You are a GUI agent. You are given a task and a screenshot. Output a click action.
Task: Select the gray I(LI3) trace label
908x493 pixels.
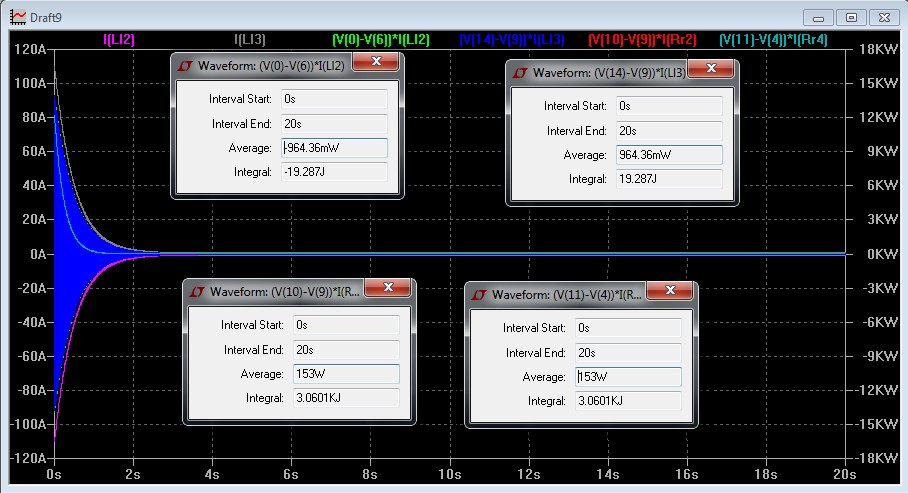click(x=250, y=39)
